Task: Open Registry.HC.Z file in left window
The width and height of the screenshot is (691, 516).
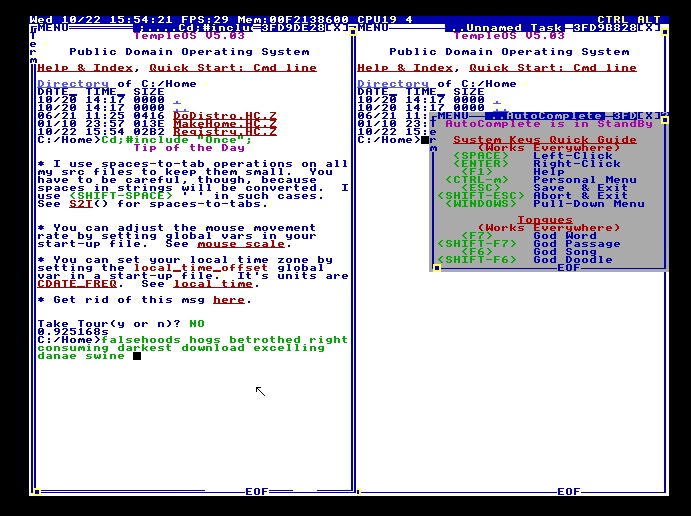Action: click(225, 132)
